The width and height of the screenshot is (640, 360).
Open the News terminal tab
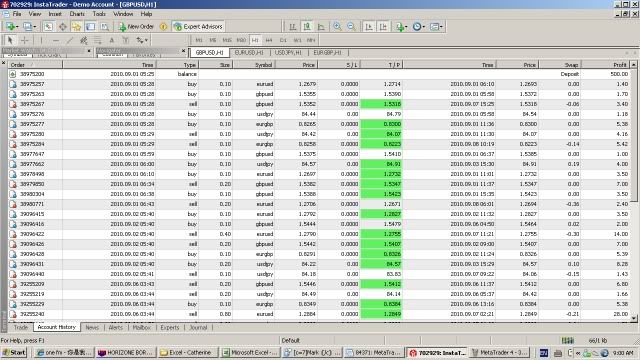pos(92,327)
